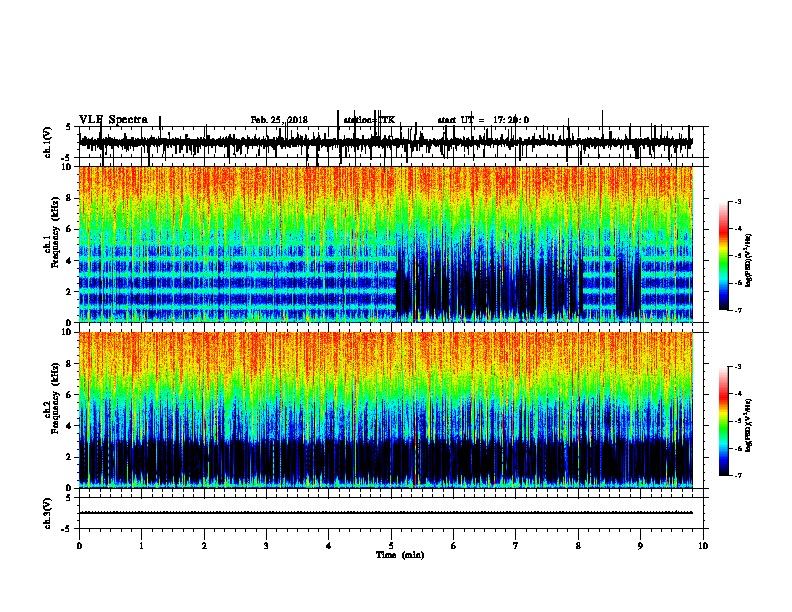This screenshot has width=792, height=612.
Task: Click time axis tick label '8'
Action: click(x=578, y=545)
